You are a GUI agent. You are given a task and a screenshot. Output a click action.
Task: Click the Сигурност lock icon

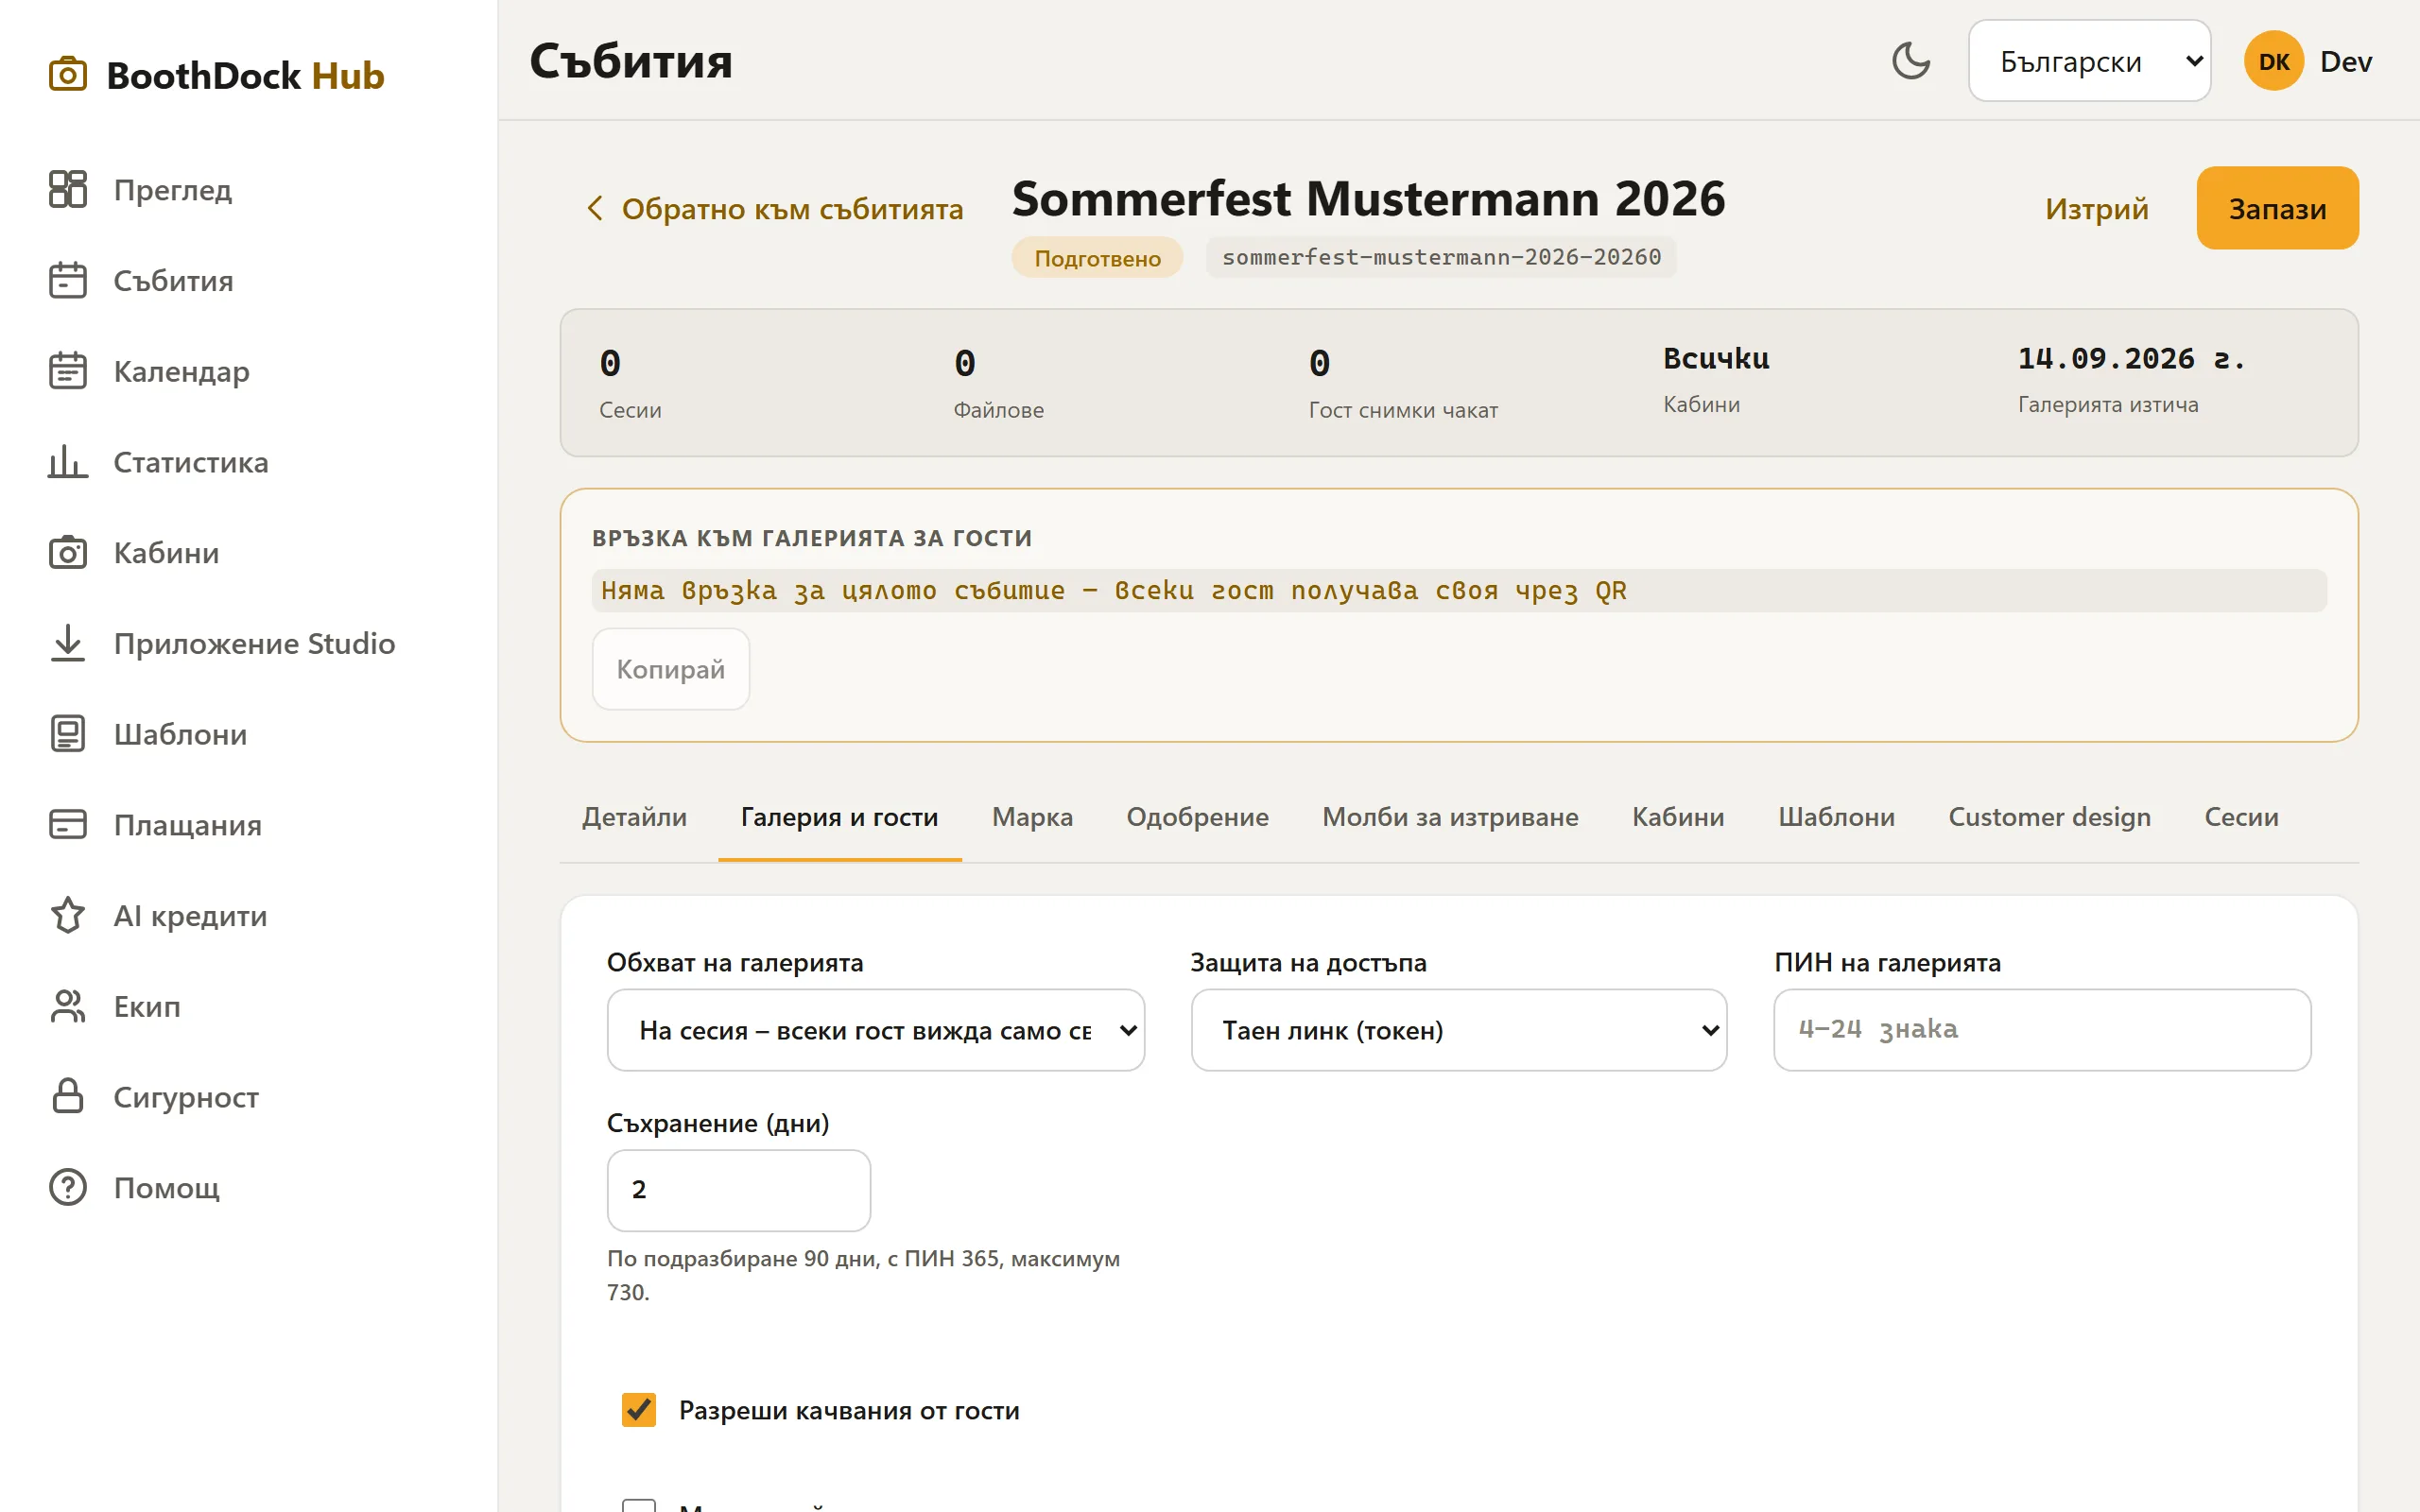[x=68, y=1096]
